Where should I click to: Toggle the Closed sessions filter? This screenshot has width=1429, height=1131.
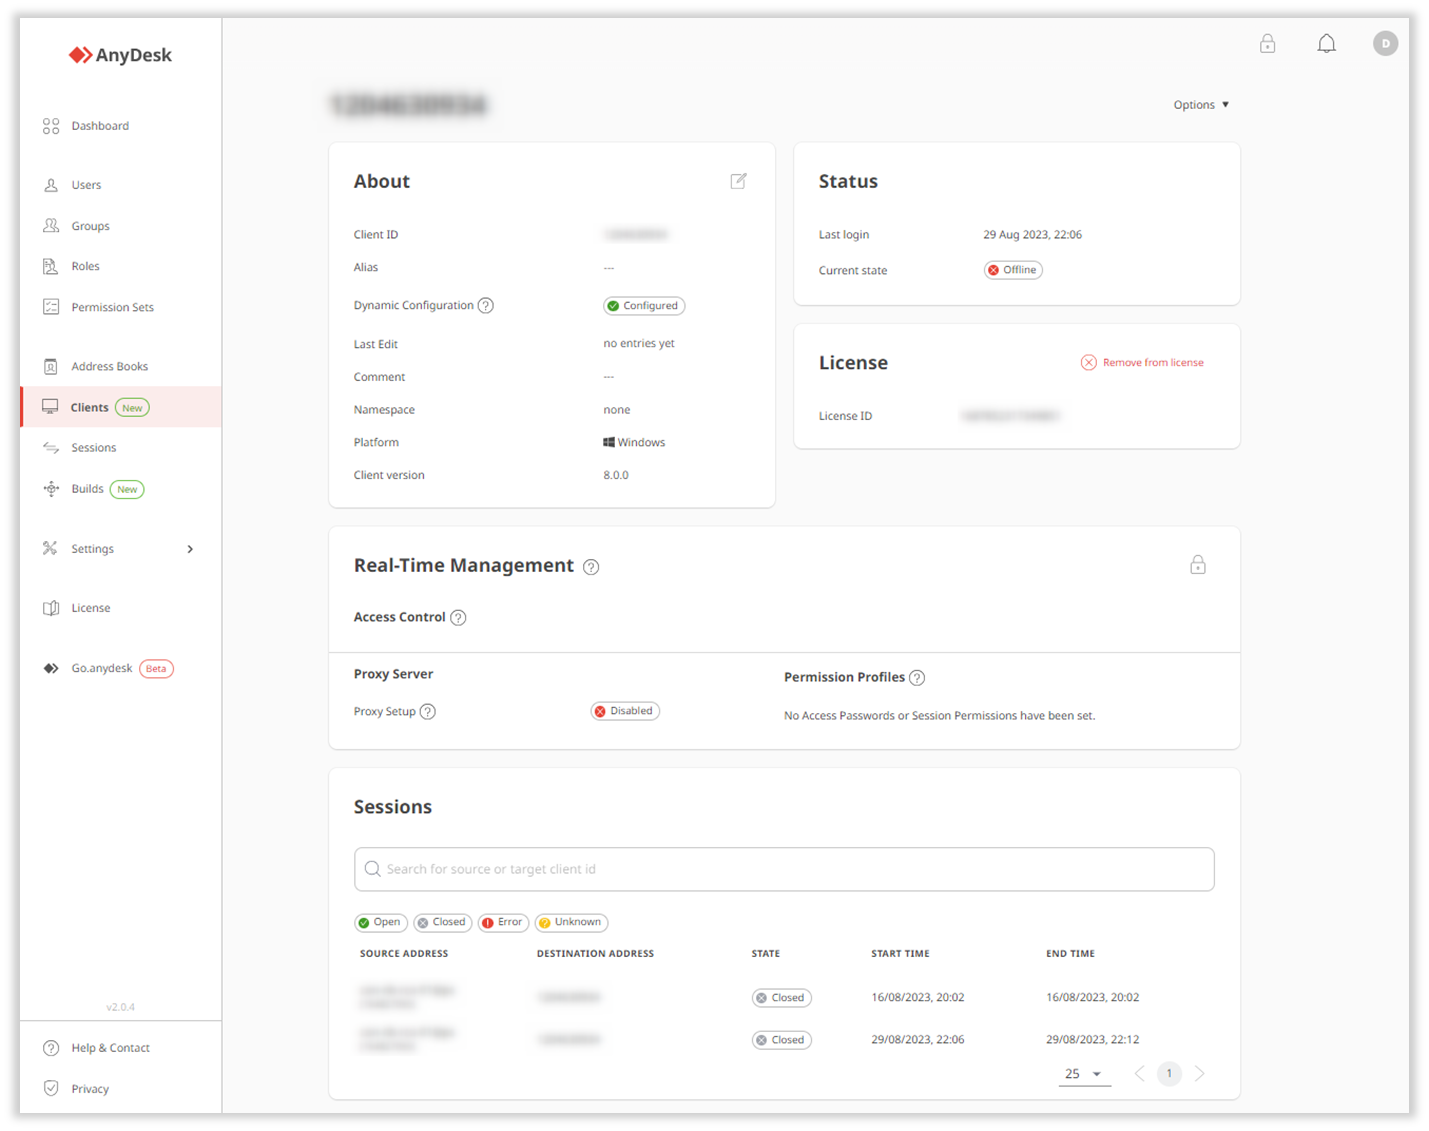(442, 922)
